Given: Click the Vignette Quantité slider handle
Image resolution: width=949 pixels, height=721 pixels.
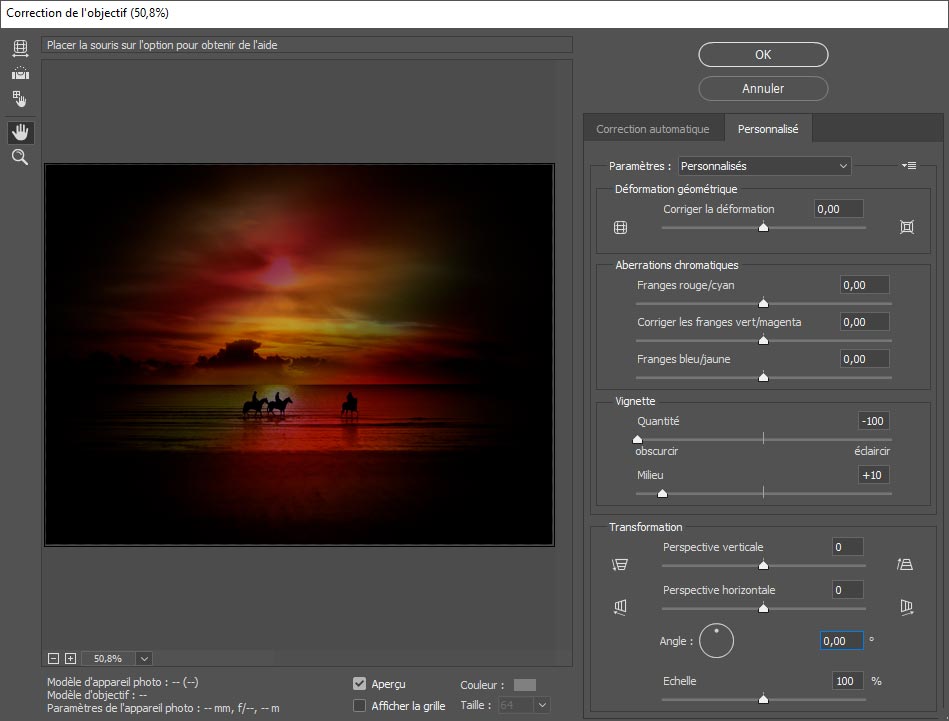Looking at the screenshot, I should 637,438.
